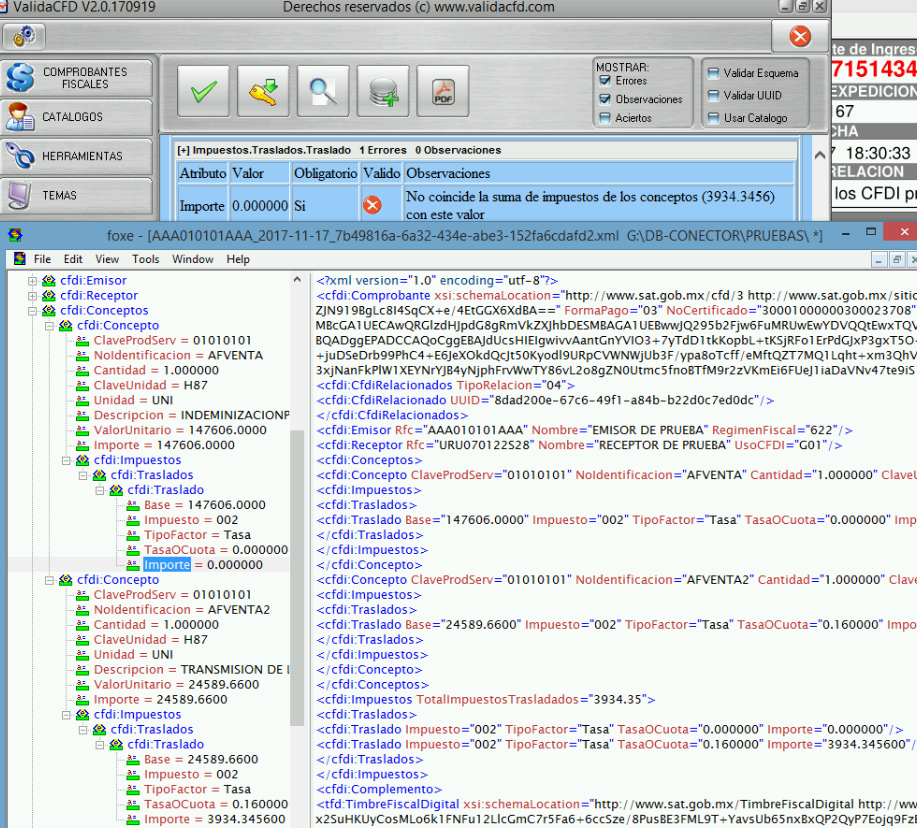The image size is (917, 828).
Task: Click attribute icon beside Base = 147606.0000
Action: pyautogui.click(x=133, y=505)
